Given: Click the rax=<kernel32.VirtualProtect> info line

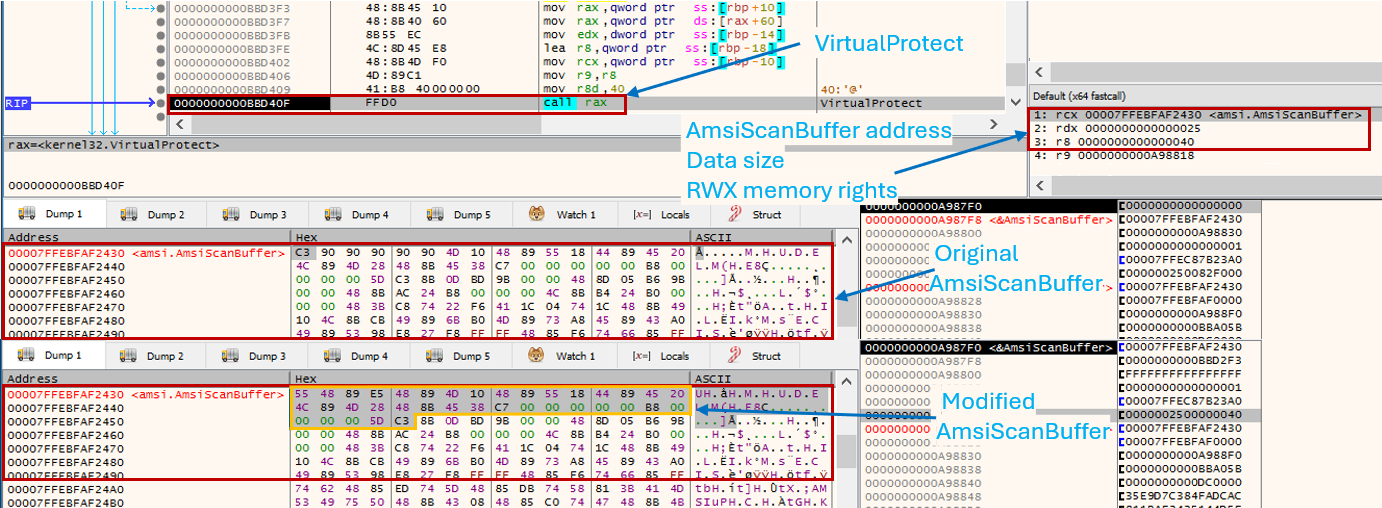Looking at the screenshot, I should [112, 145].
